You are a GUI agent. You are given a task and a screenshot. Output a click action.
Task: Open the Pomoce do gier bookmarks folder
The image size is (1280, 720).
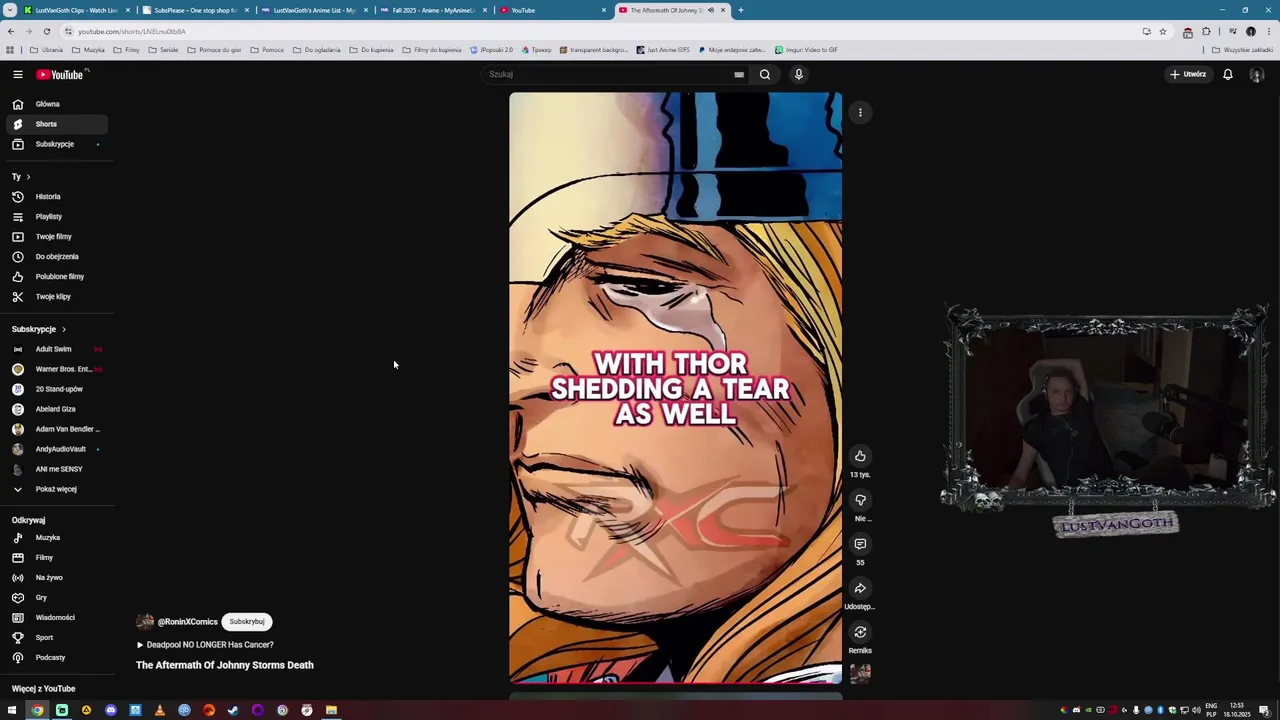pyautogui.click(x=214, y=49)
